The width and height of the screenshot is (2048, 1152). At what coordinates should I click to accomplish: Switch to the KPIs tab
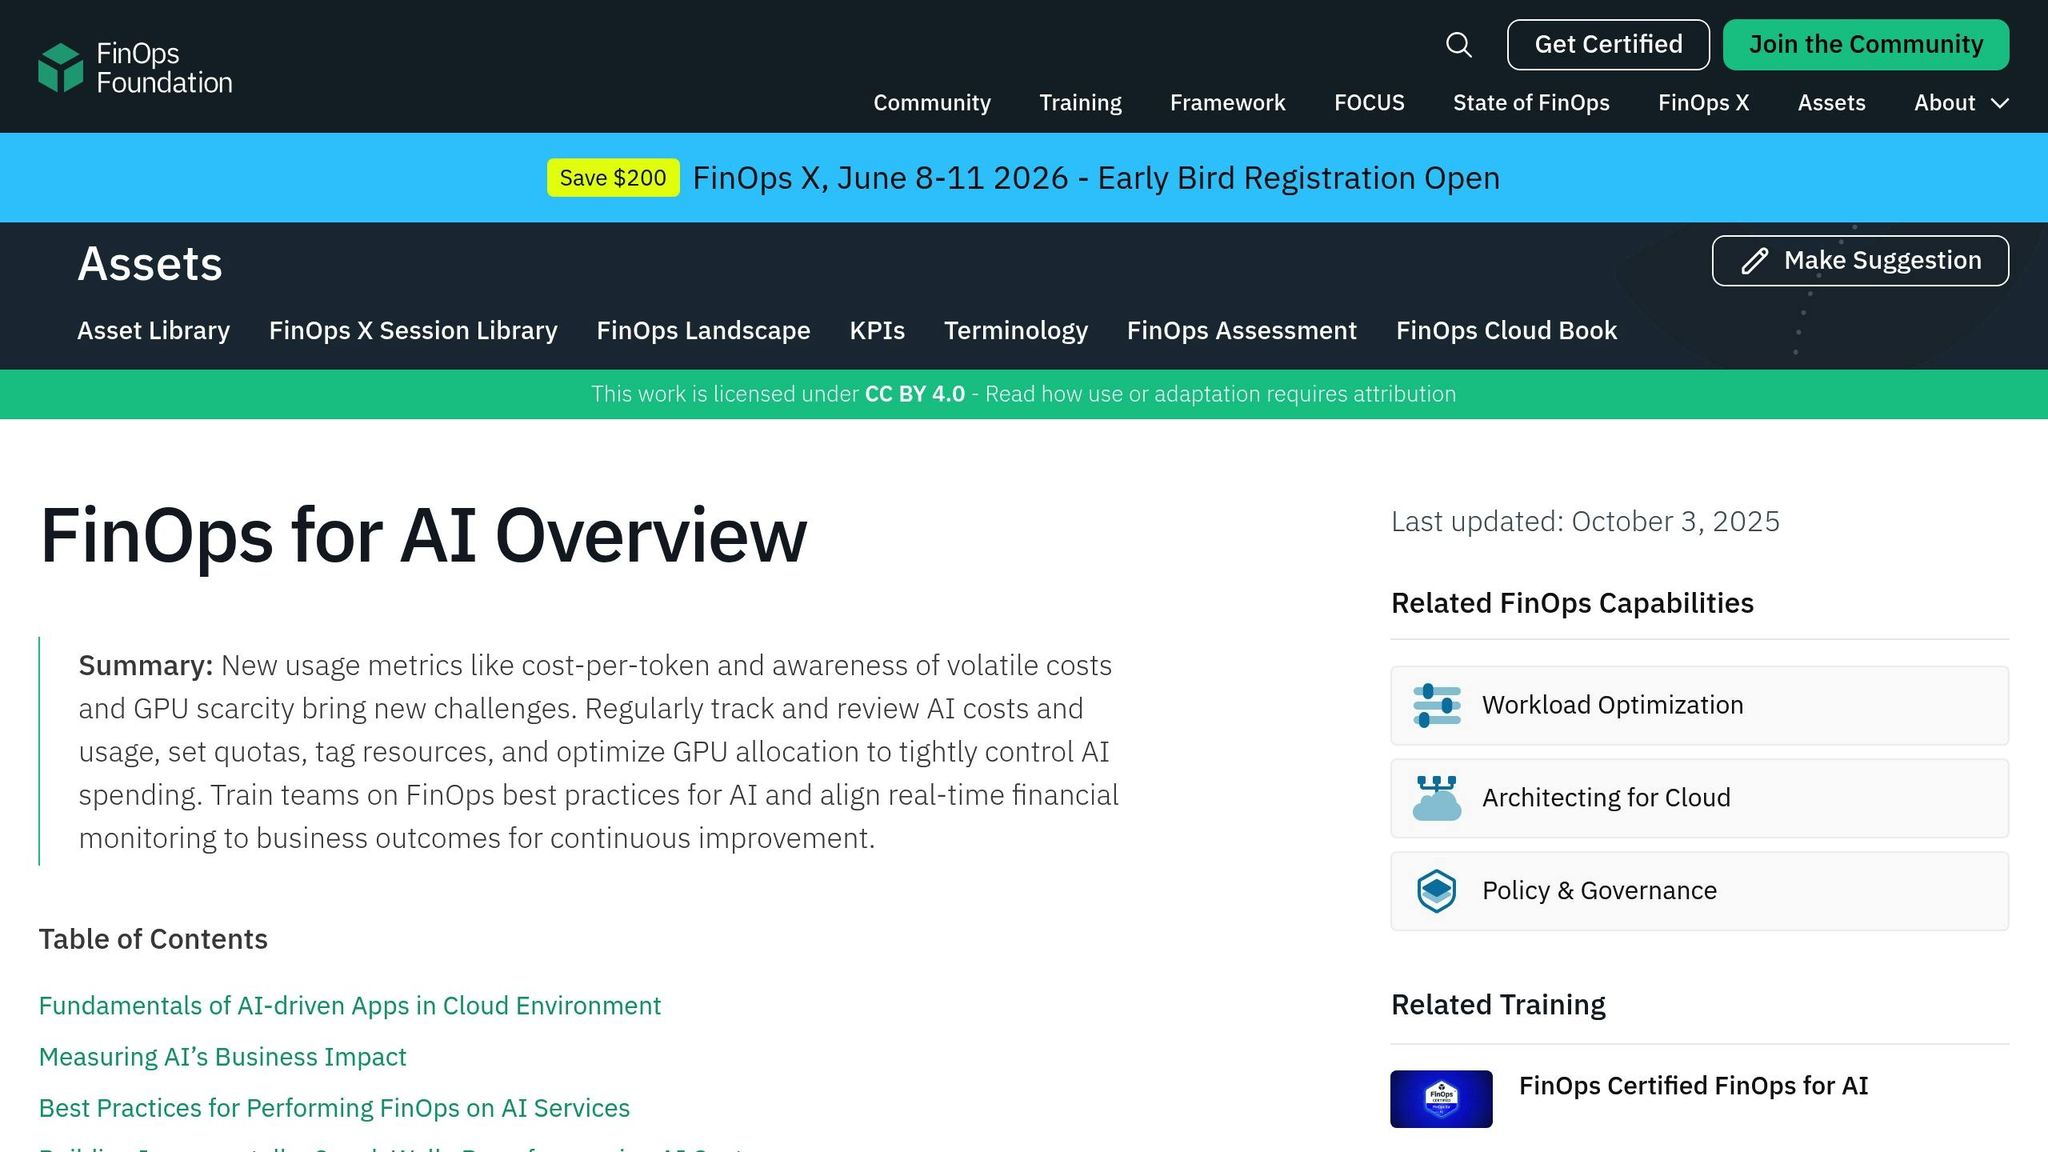[x=877, y=331]
